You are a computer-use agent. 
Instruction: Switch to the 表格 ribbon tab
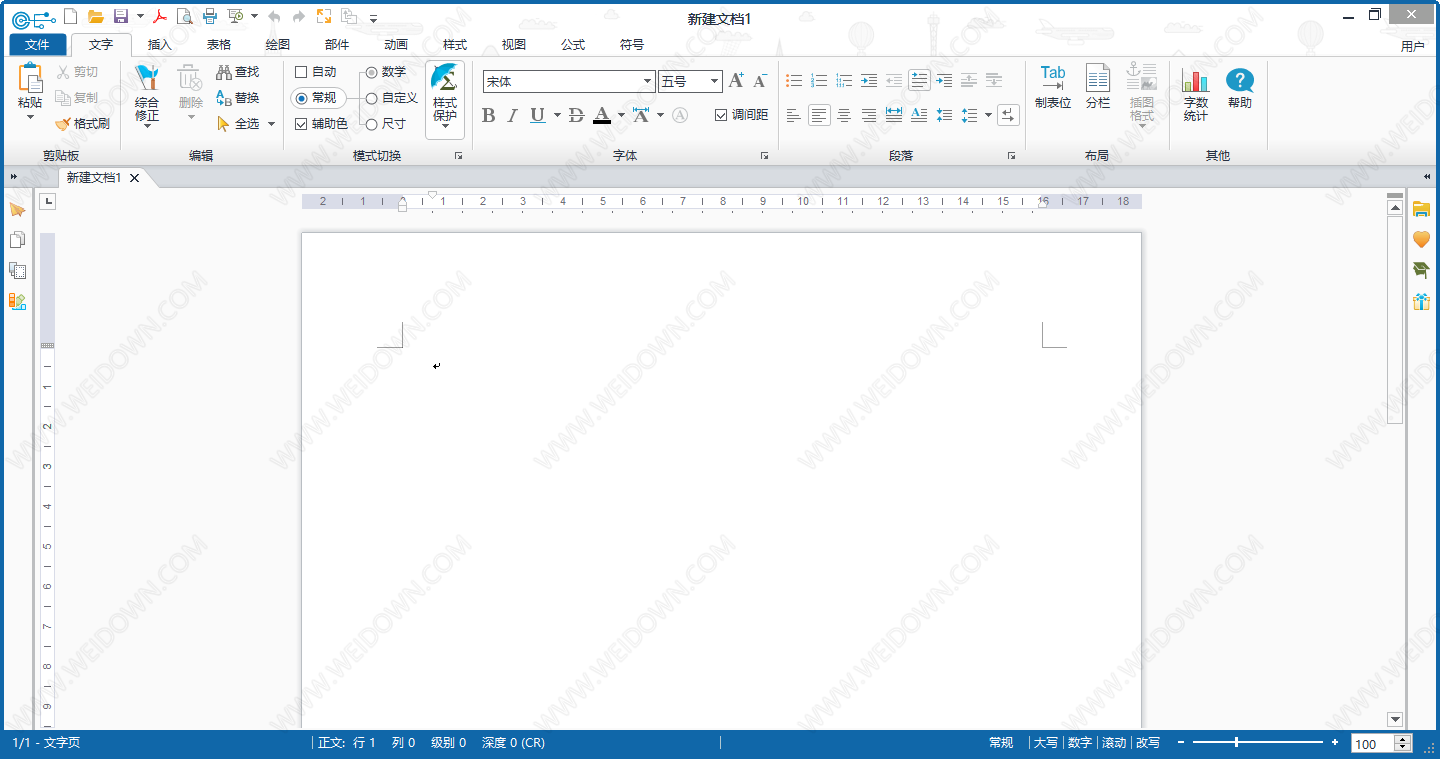tap(219, 45)
